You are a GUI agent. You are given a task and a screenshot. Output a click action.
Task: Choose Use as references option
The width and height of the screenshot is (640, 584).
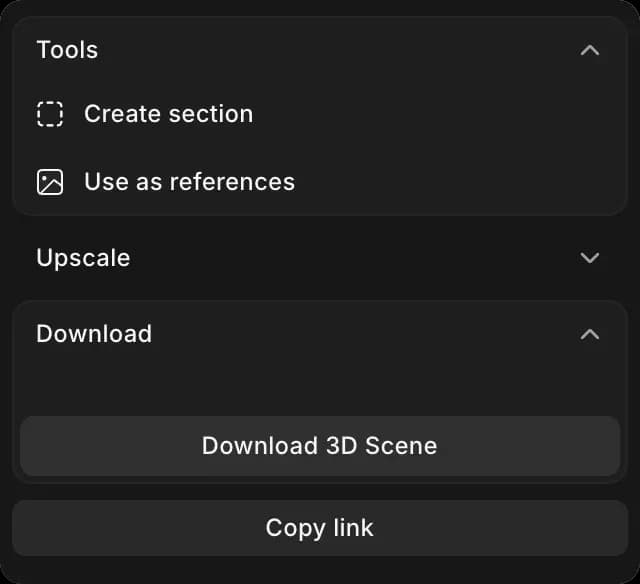(320, 182)
